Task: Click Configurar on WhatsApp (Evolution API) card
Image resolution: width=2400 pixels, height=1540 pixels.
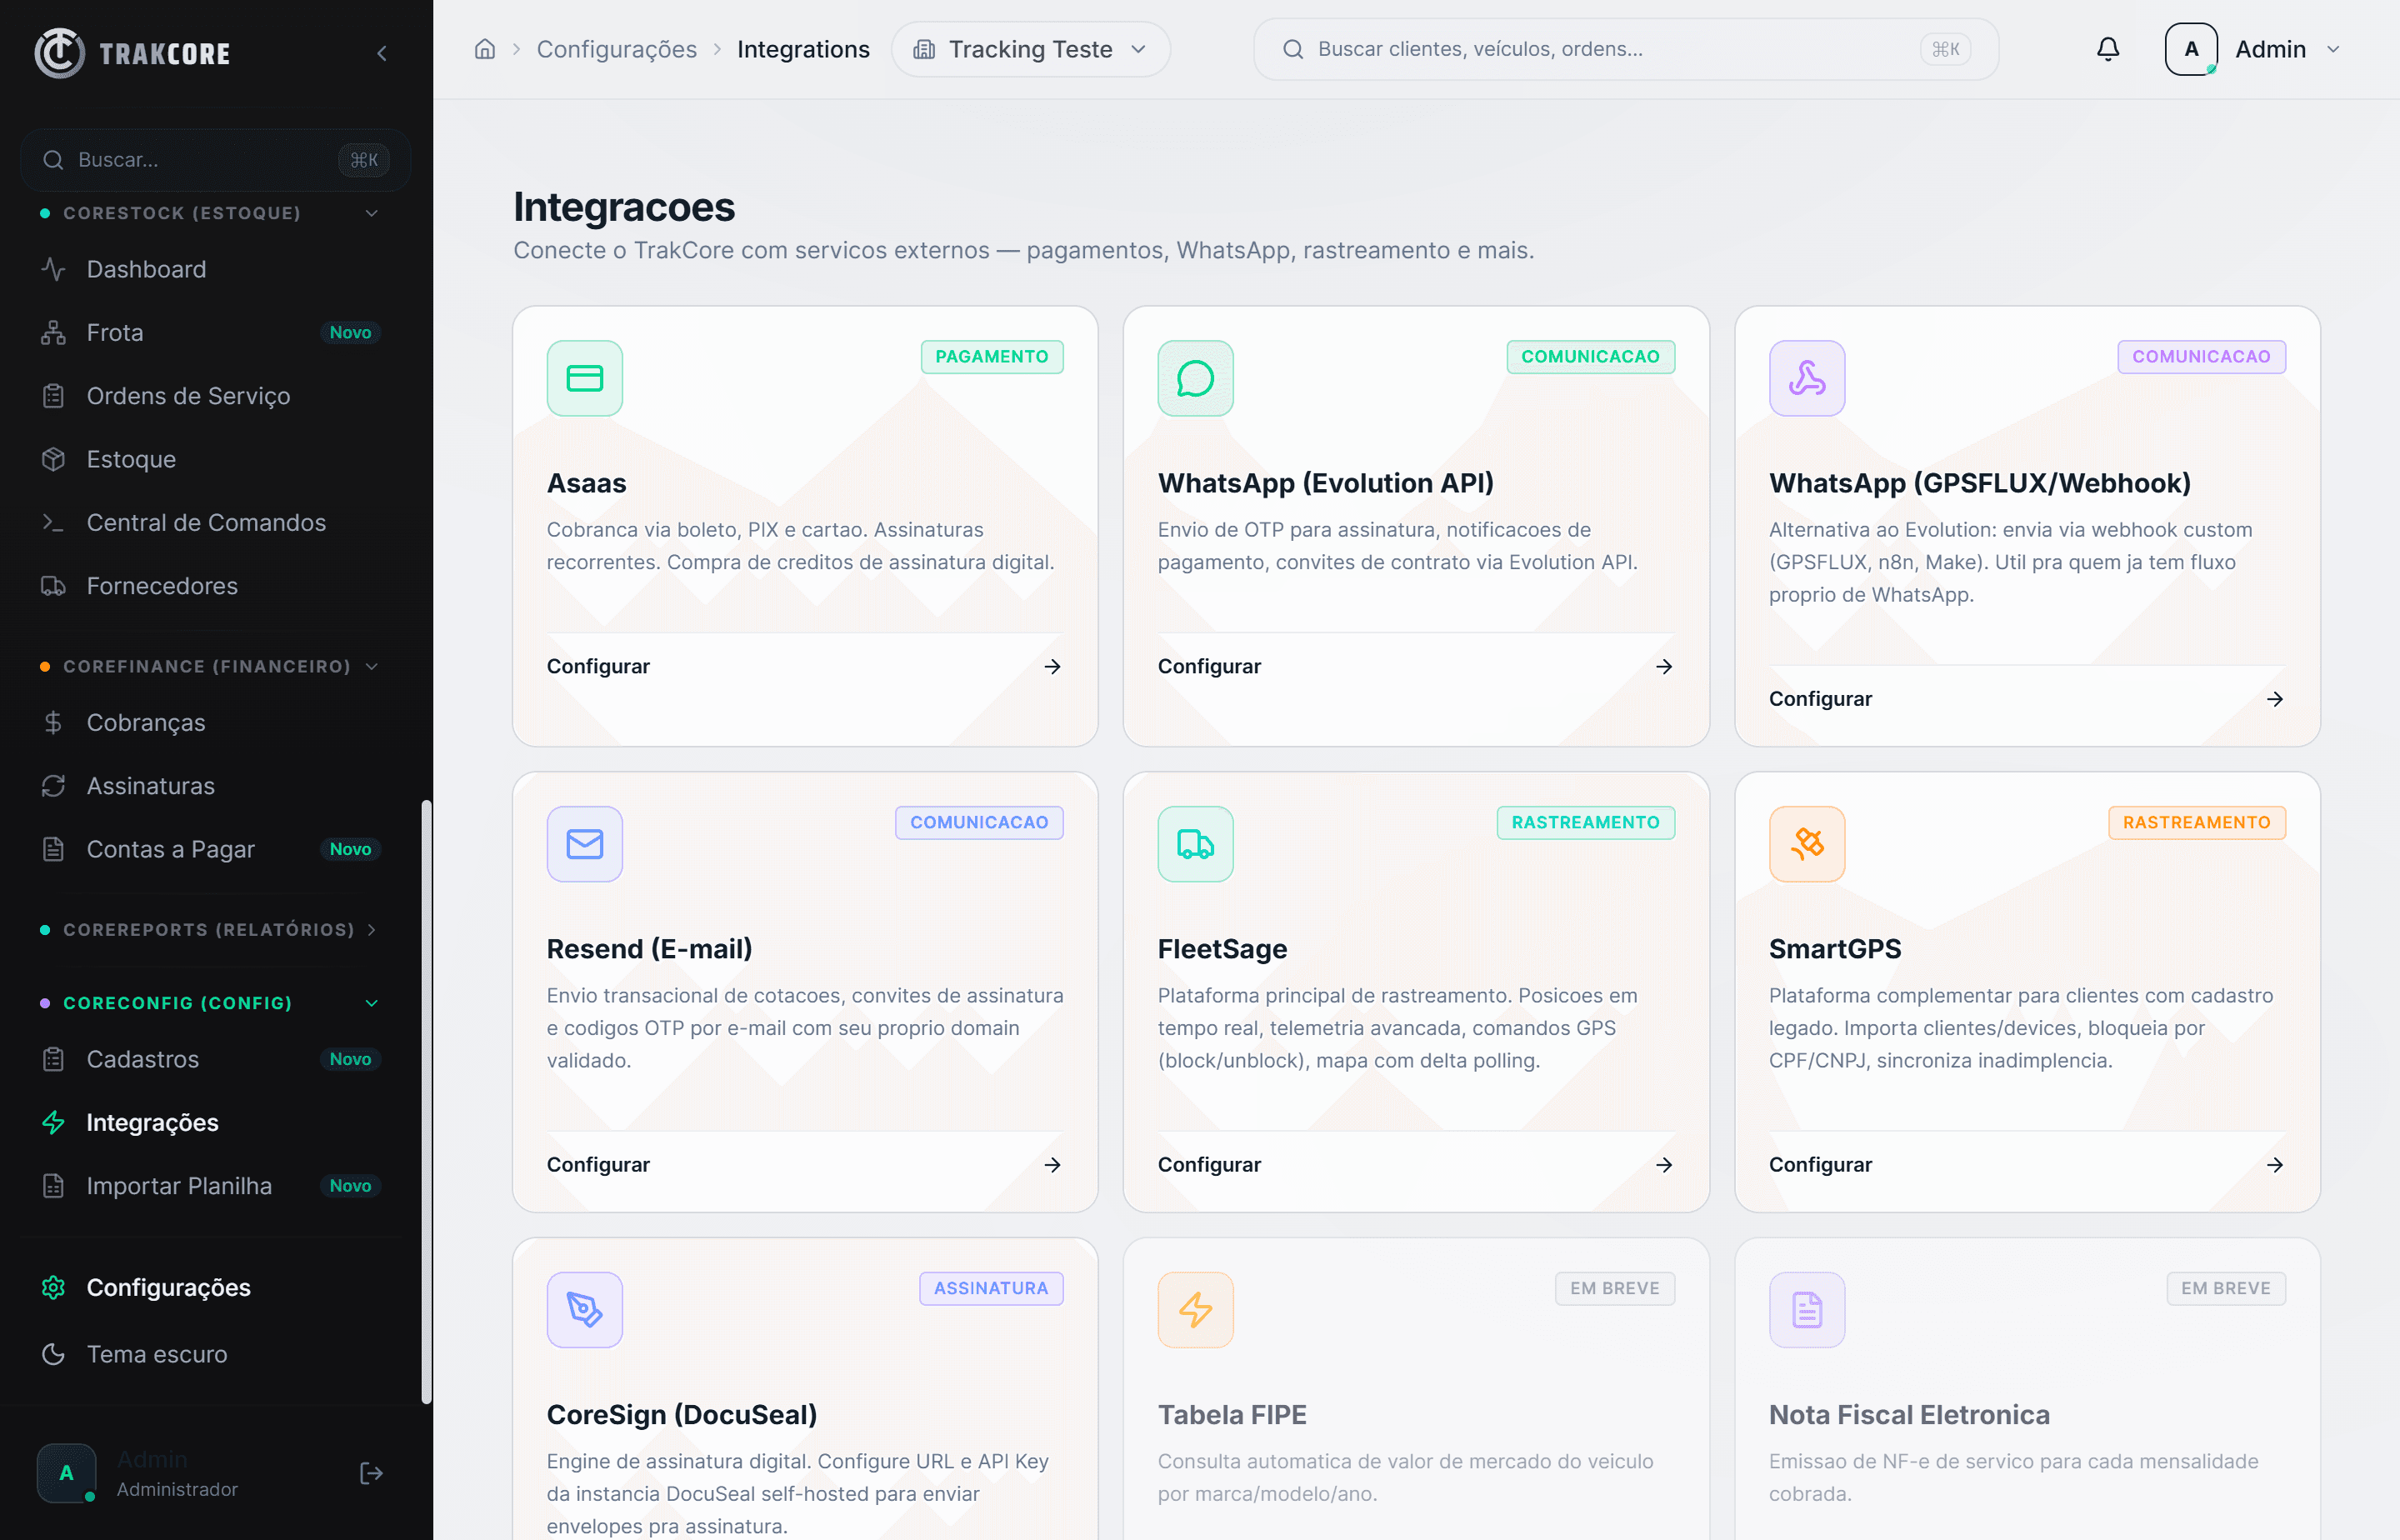Action: tap(1209, 666)
